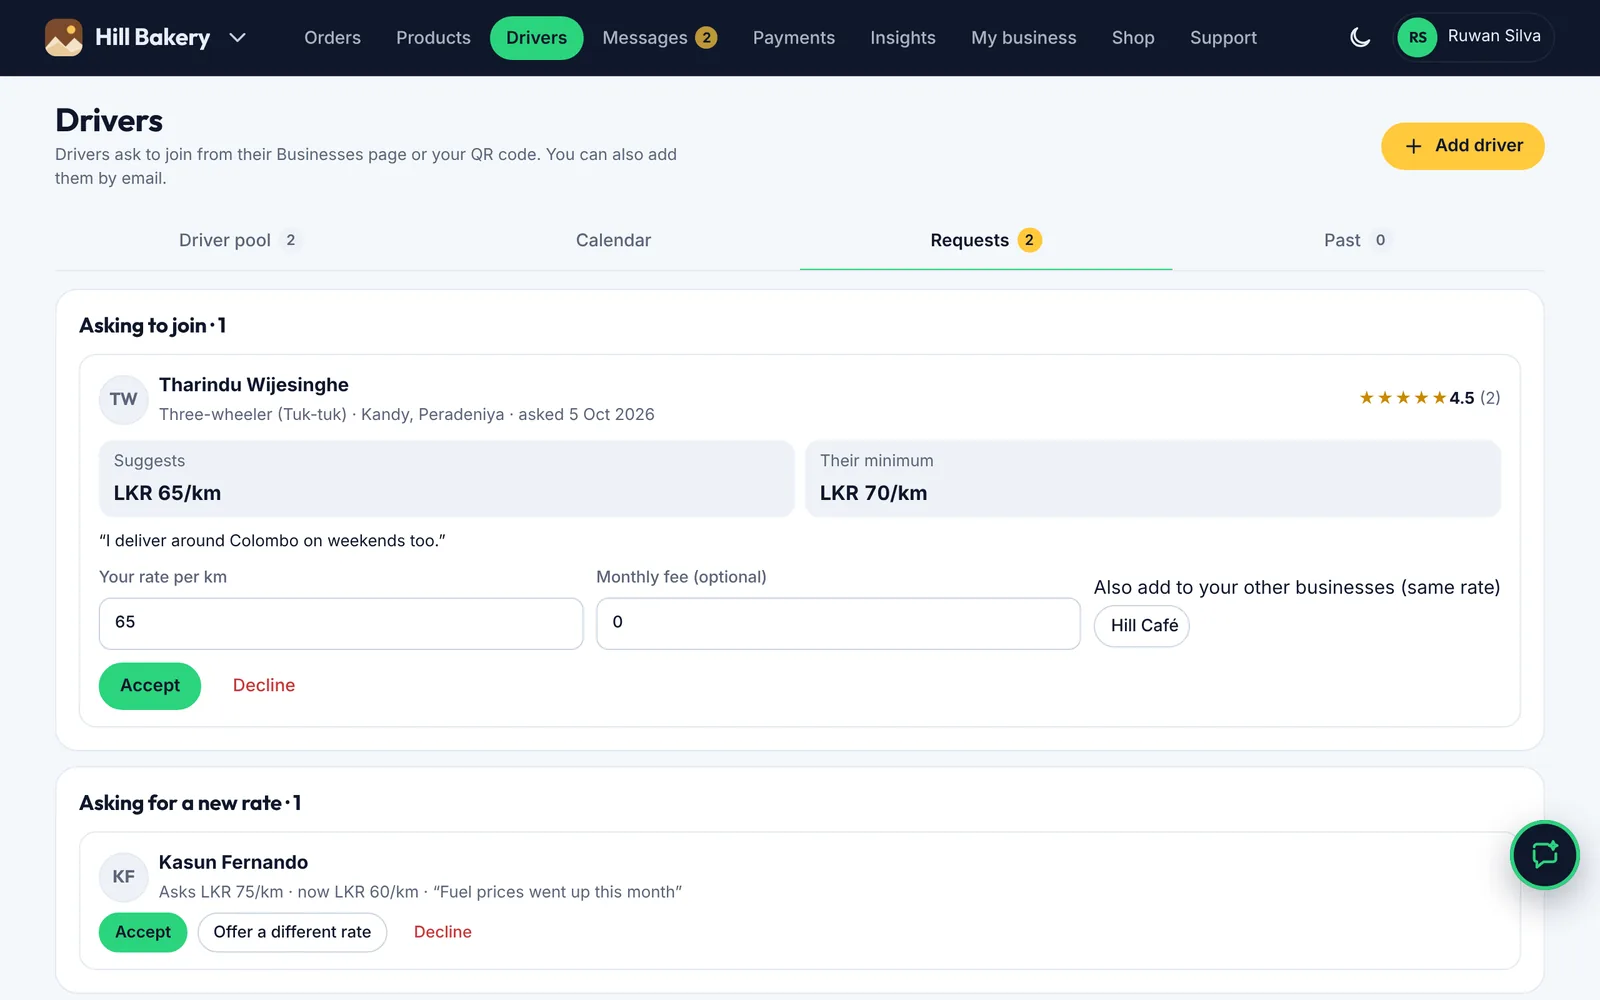
Task: Click the Add driver button
Action: (1462, 146)
